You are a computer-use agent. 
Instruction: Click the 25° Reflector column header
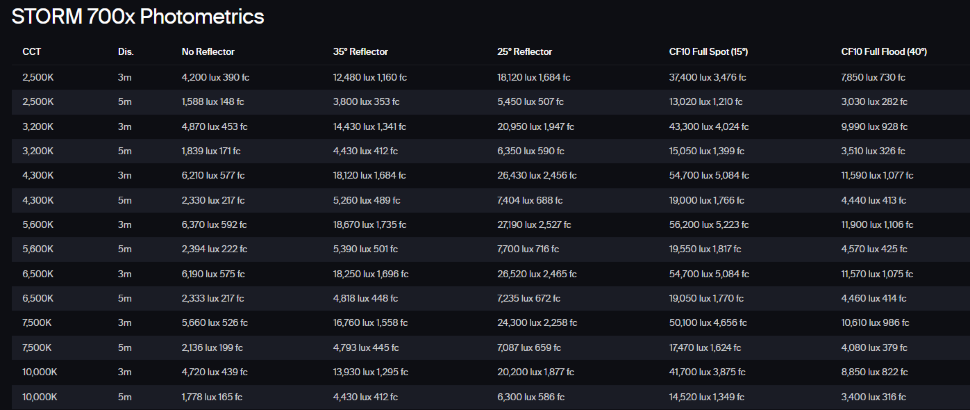pos(524,52)
